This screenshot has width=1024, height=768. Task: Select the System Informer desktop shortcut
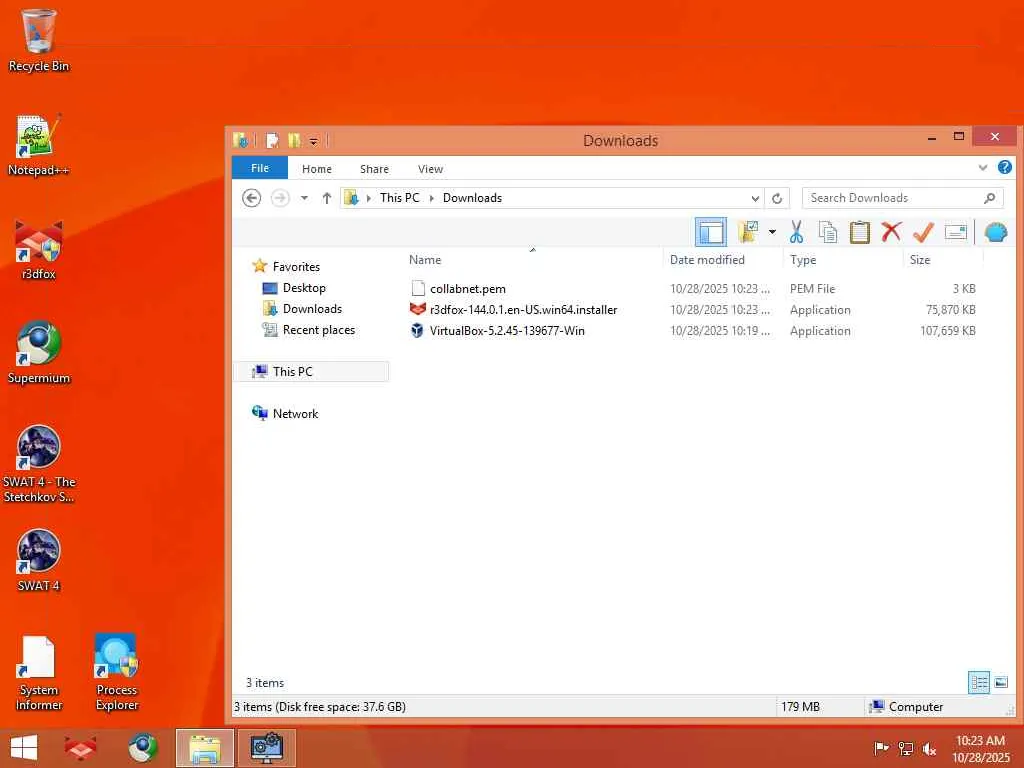tap(39, 673)
